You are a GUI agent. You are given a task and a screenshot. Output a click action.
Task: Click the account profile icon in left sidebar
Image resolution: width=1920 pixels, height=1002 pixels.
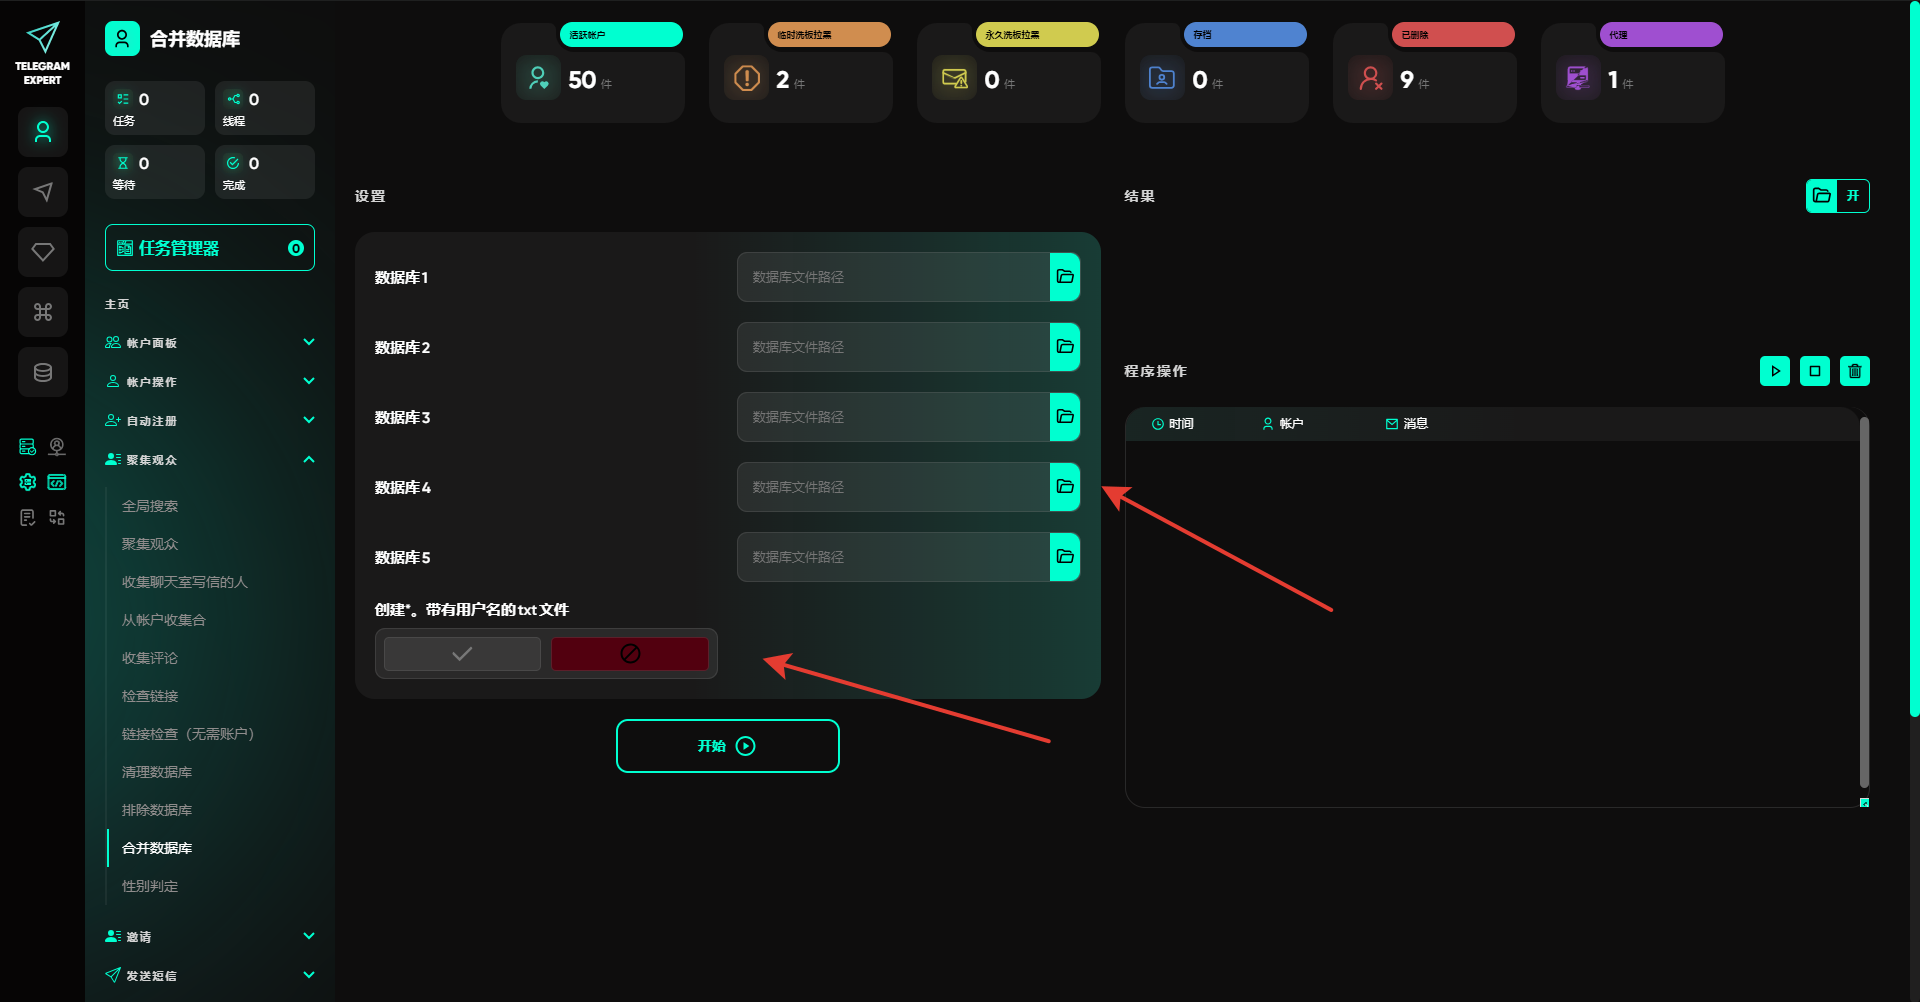point(43,132)
